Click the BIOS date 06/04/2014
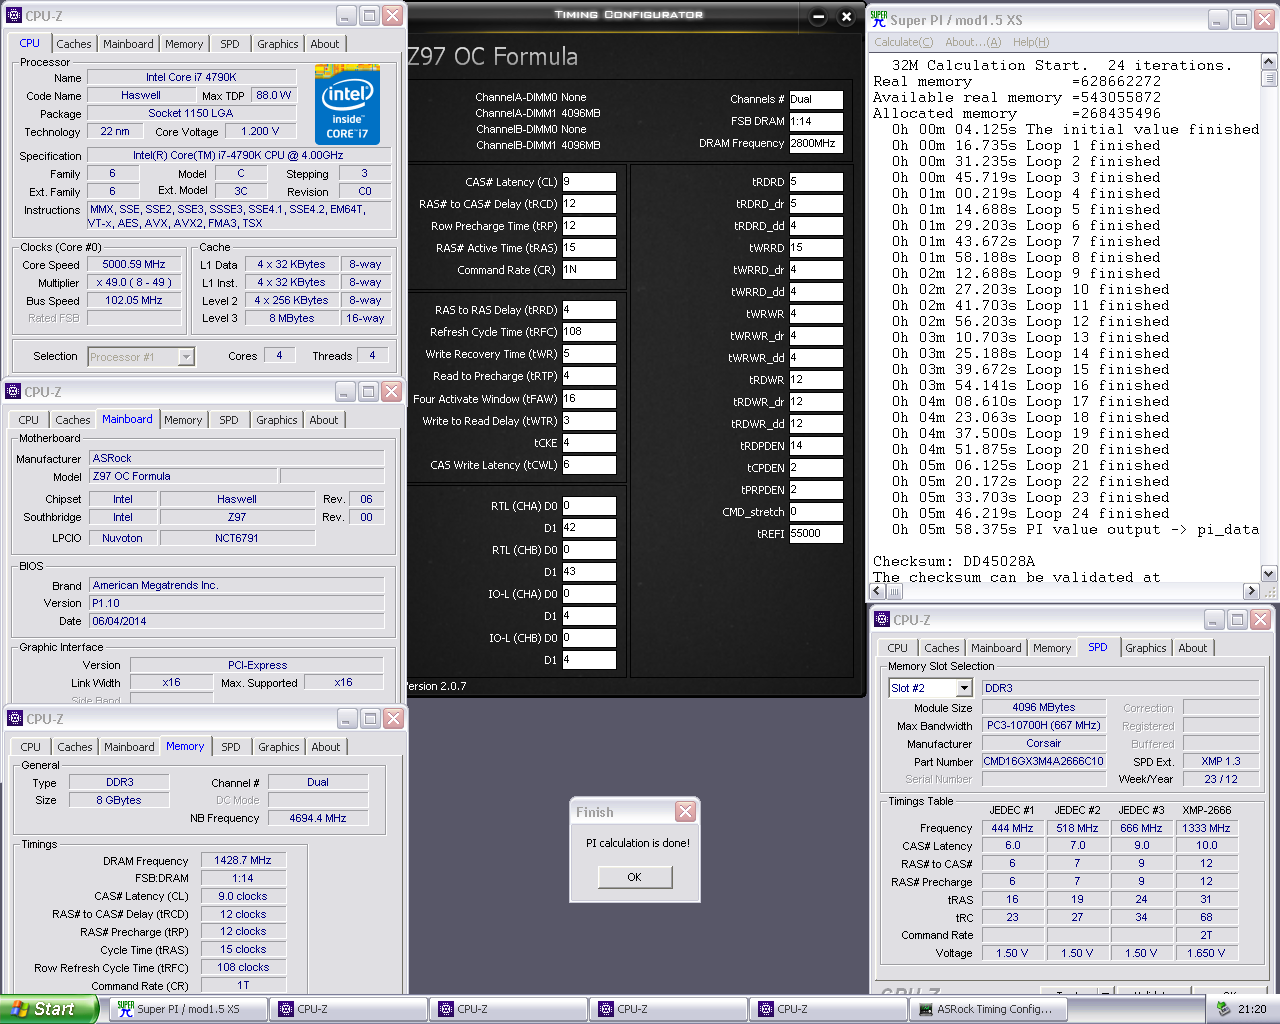Viewport: 1280px width, 1024px height. pyautogui.click(x=237, y=621)
